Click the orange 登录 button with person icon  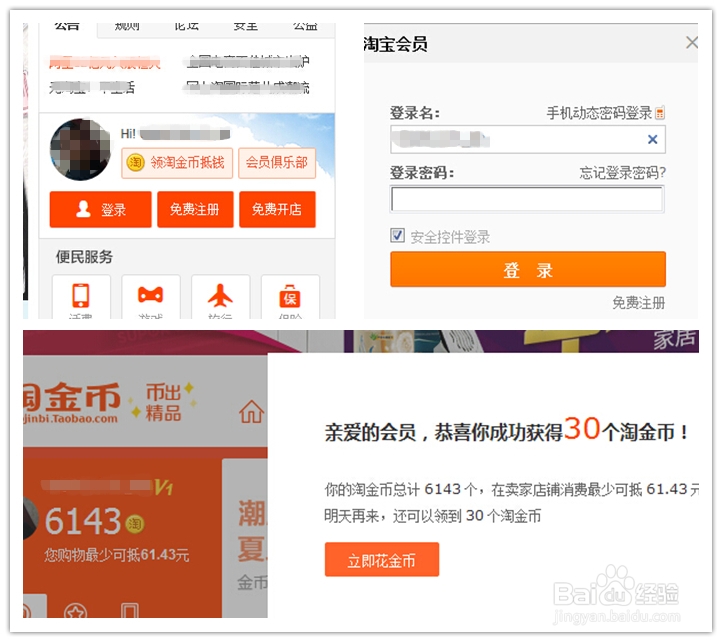pyautogui.click(x=100, y=210)
